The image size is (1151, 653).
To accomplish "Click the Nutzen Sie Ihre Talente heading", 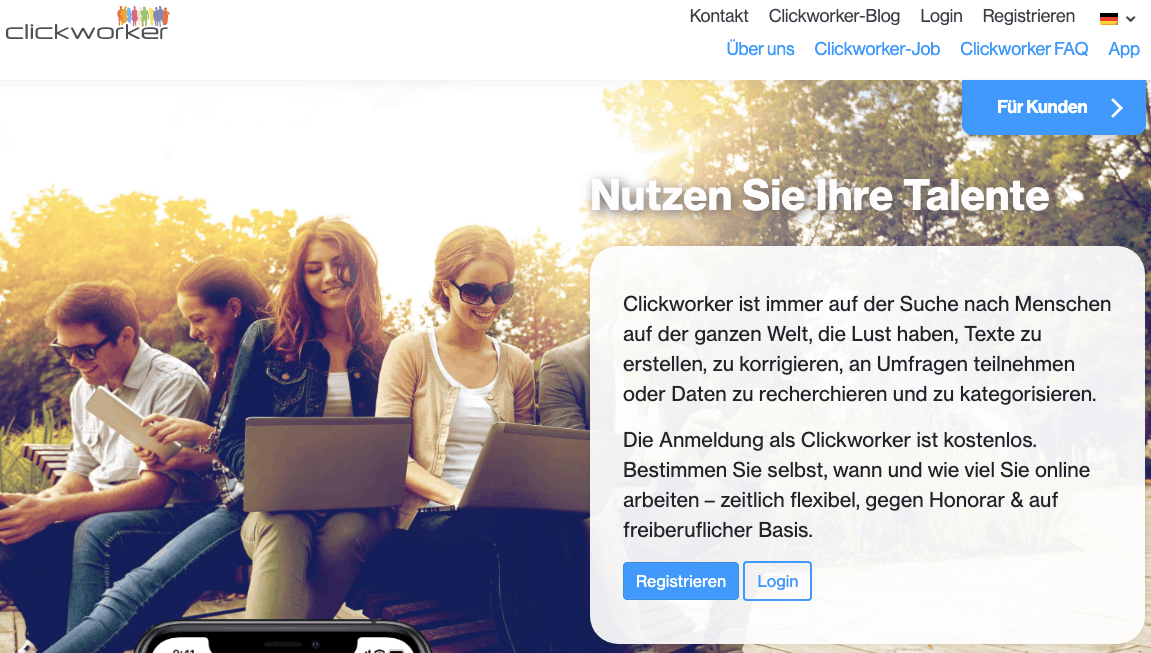I will (820, 195).
